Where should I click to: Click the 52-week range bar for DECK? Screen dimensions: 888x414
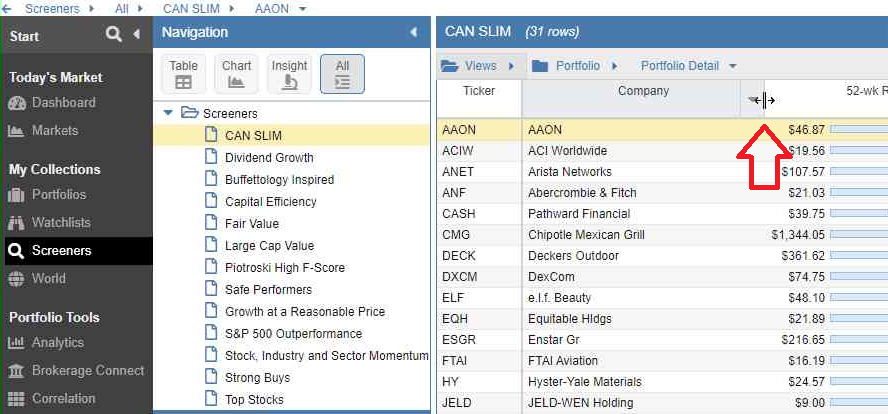859,255
